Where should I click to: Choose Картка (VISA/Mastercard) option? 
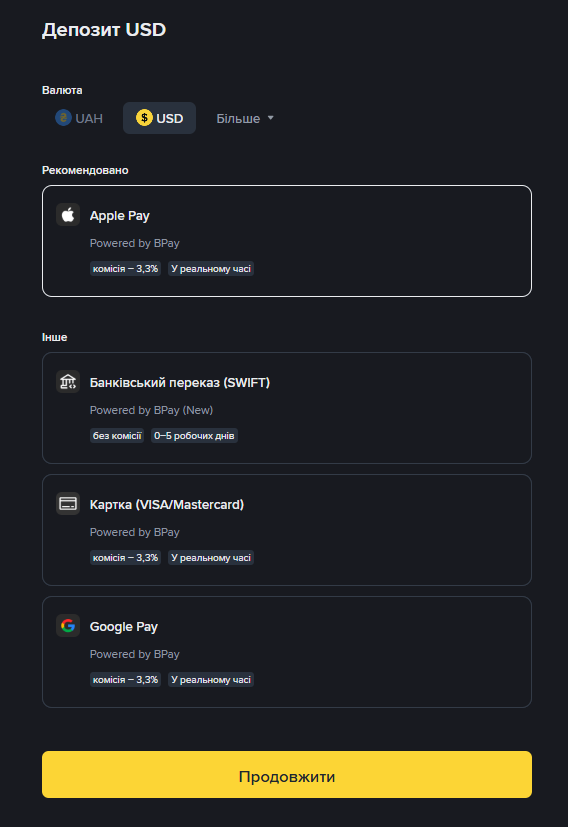pyautogui.click(x=287, y=530)
